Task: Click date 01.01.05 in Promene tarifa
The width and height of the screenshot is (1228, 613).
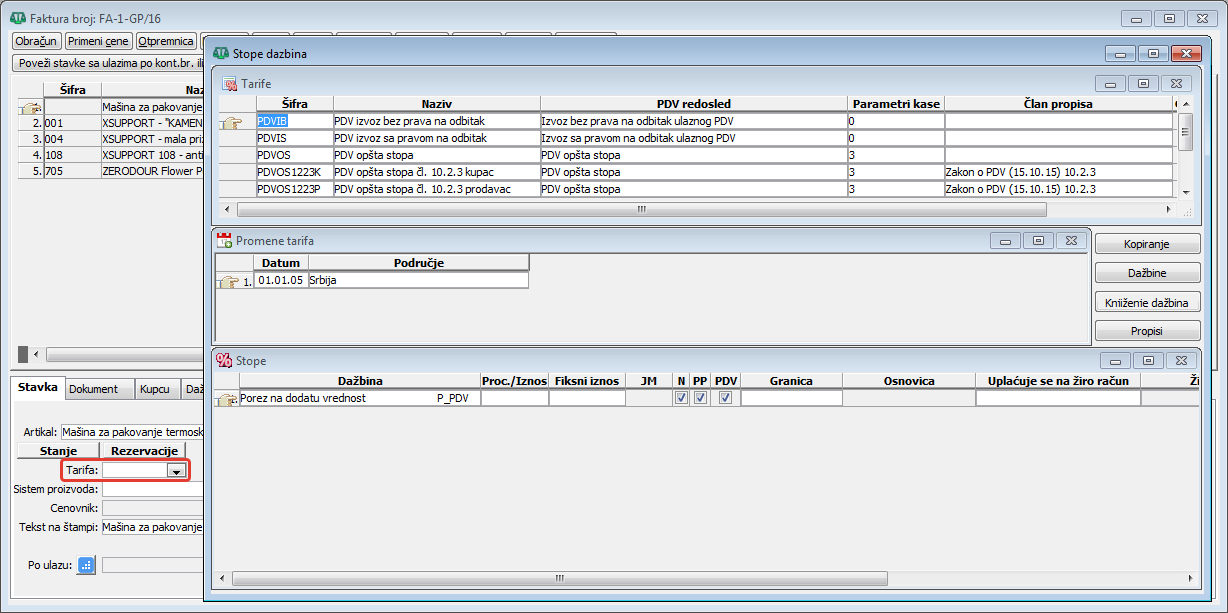Action: [282, 281]
